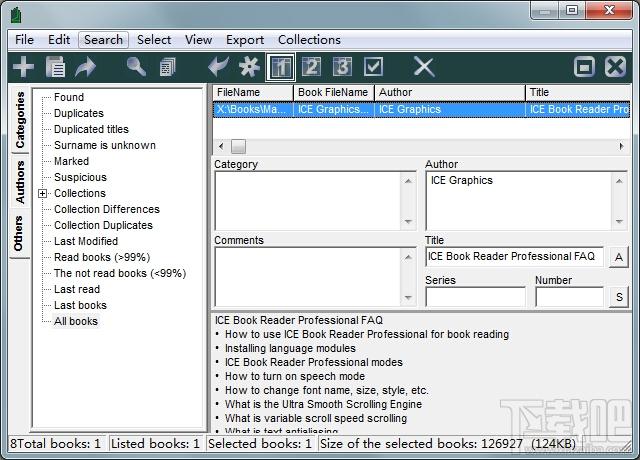This screenshot has height=460, width=640.
Task: Select Duplicates in the tree
Action: (79, 113)
